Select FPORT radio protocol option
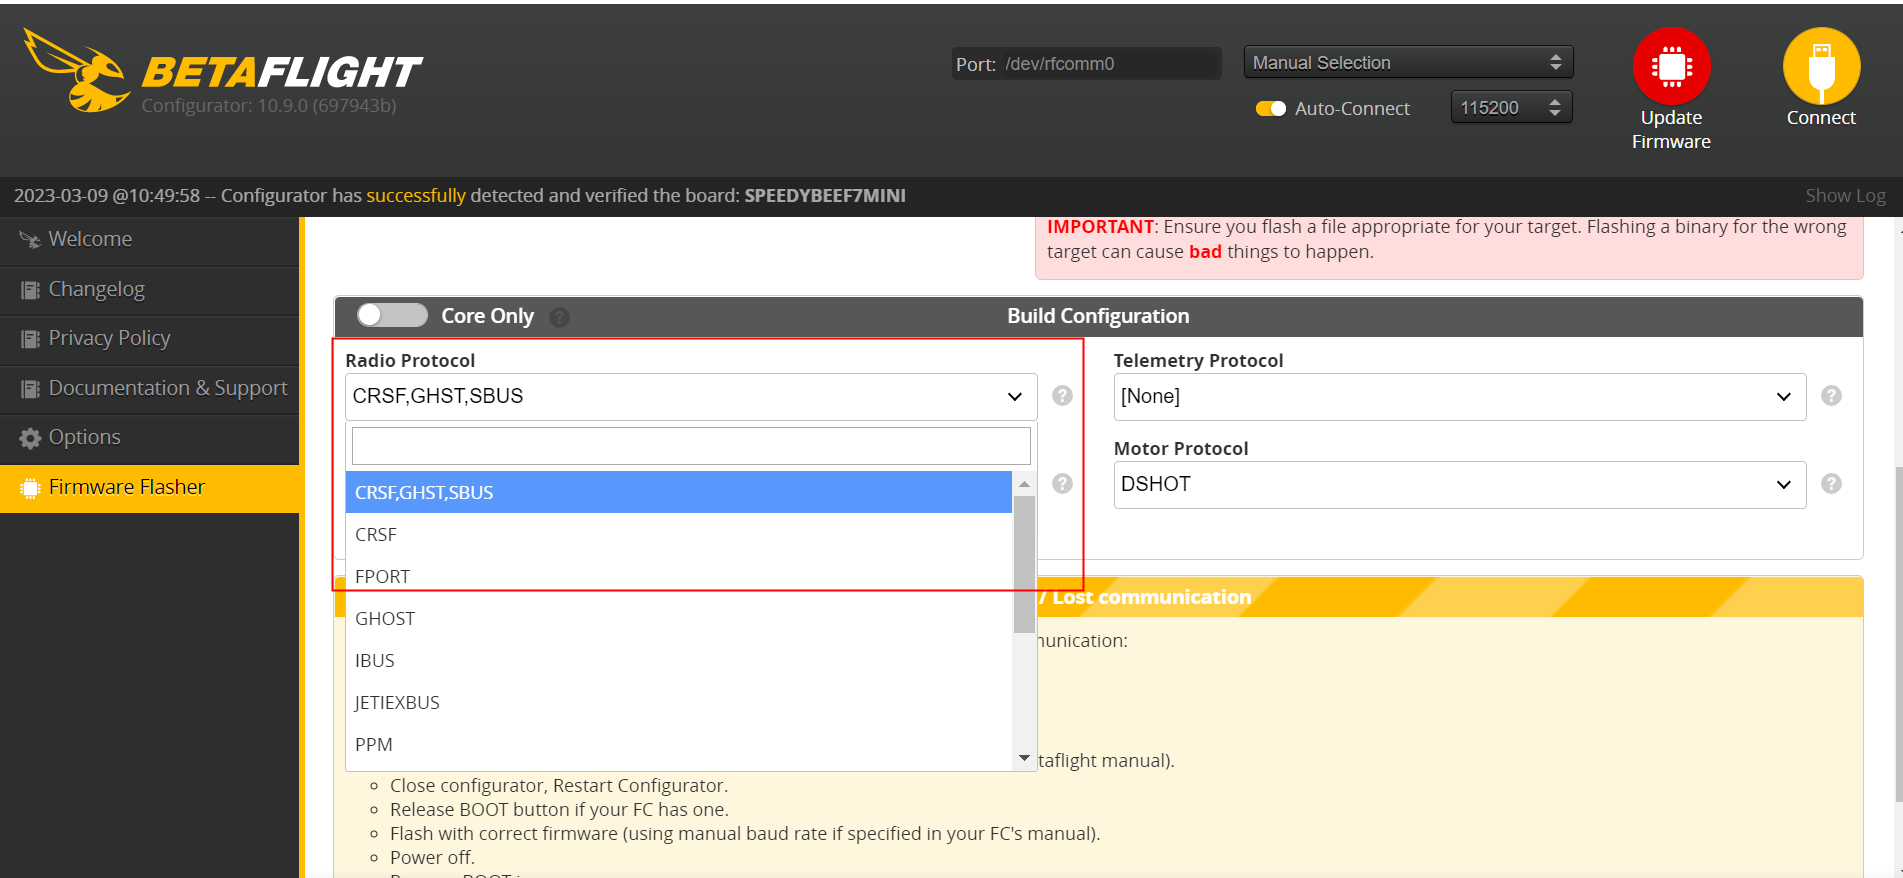This screenshot has width=1903, height=878. pyautogui.click(x=679, y=576)
